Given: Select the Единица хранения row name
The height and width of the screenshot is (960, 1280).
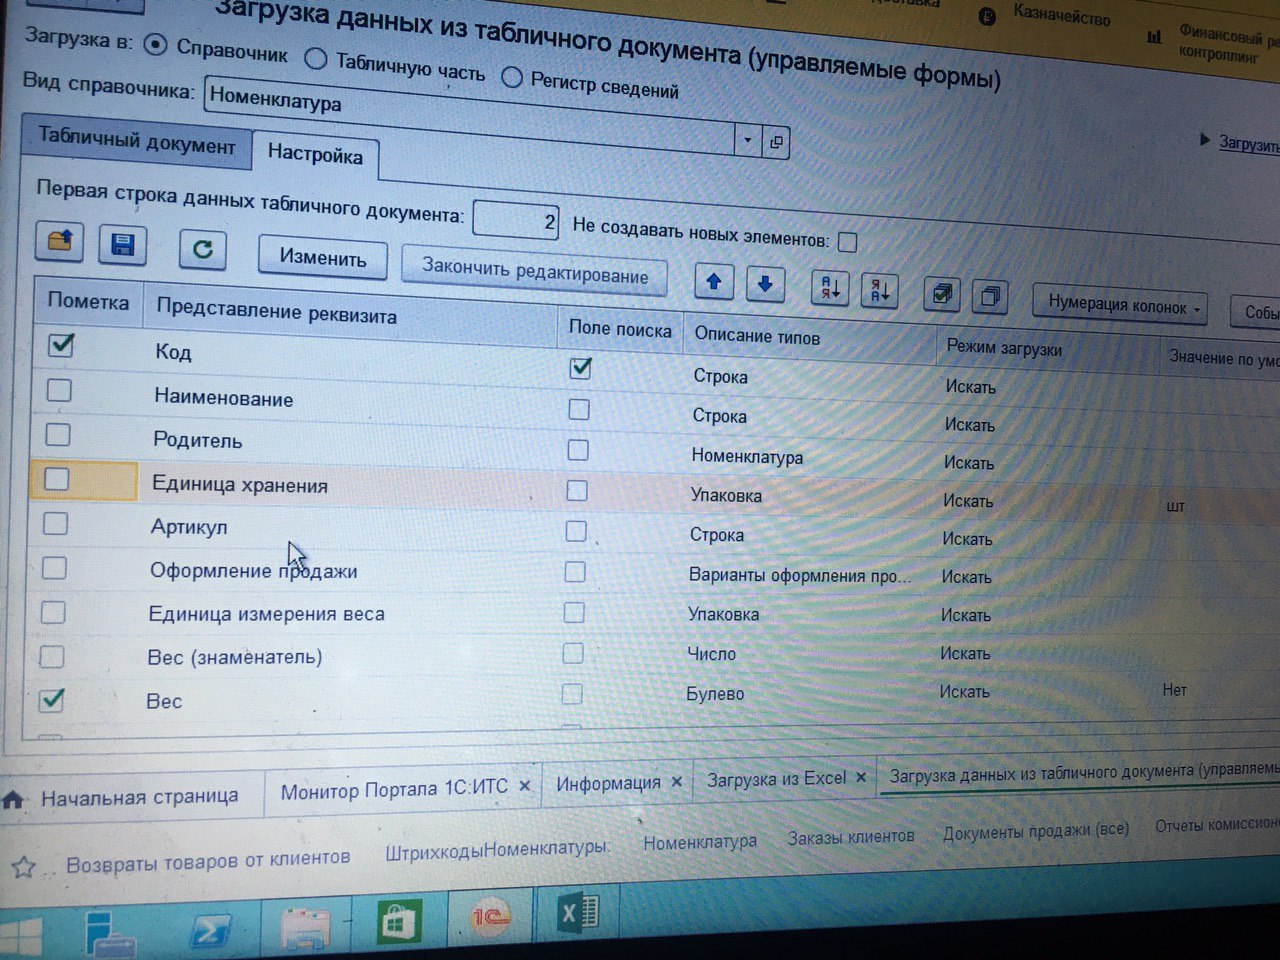Looking at the screenshot, I should pyautogui.click(x=240, y=485).
